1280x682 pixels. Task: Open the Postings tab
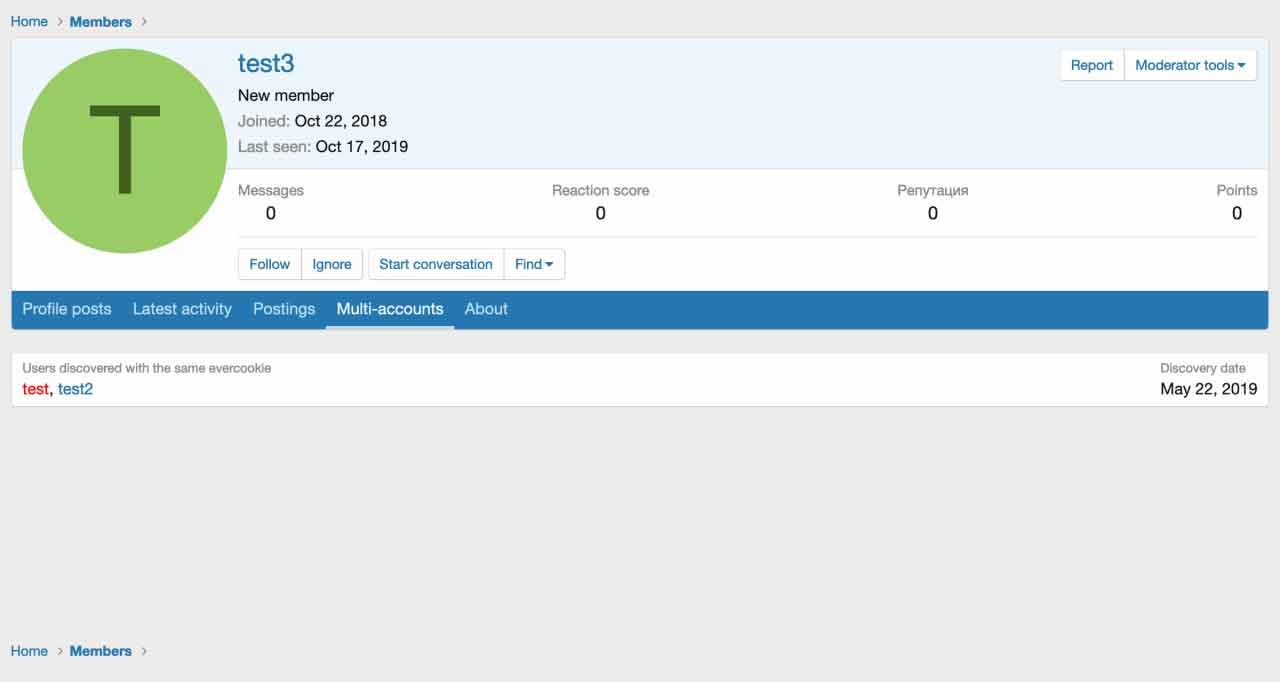tap(284, 309)
